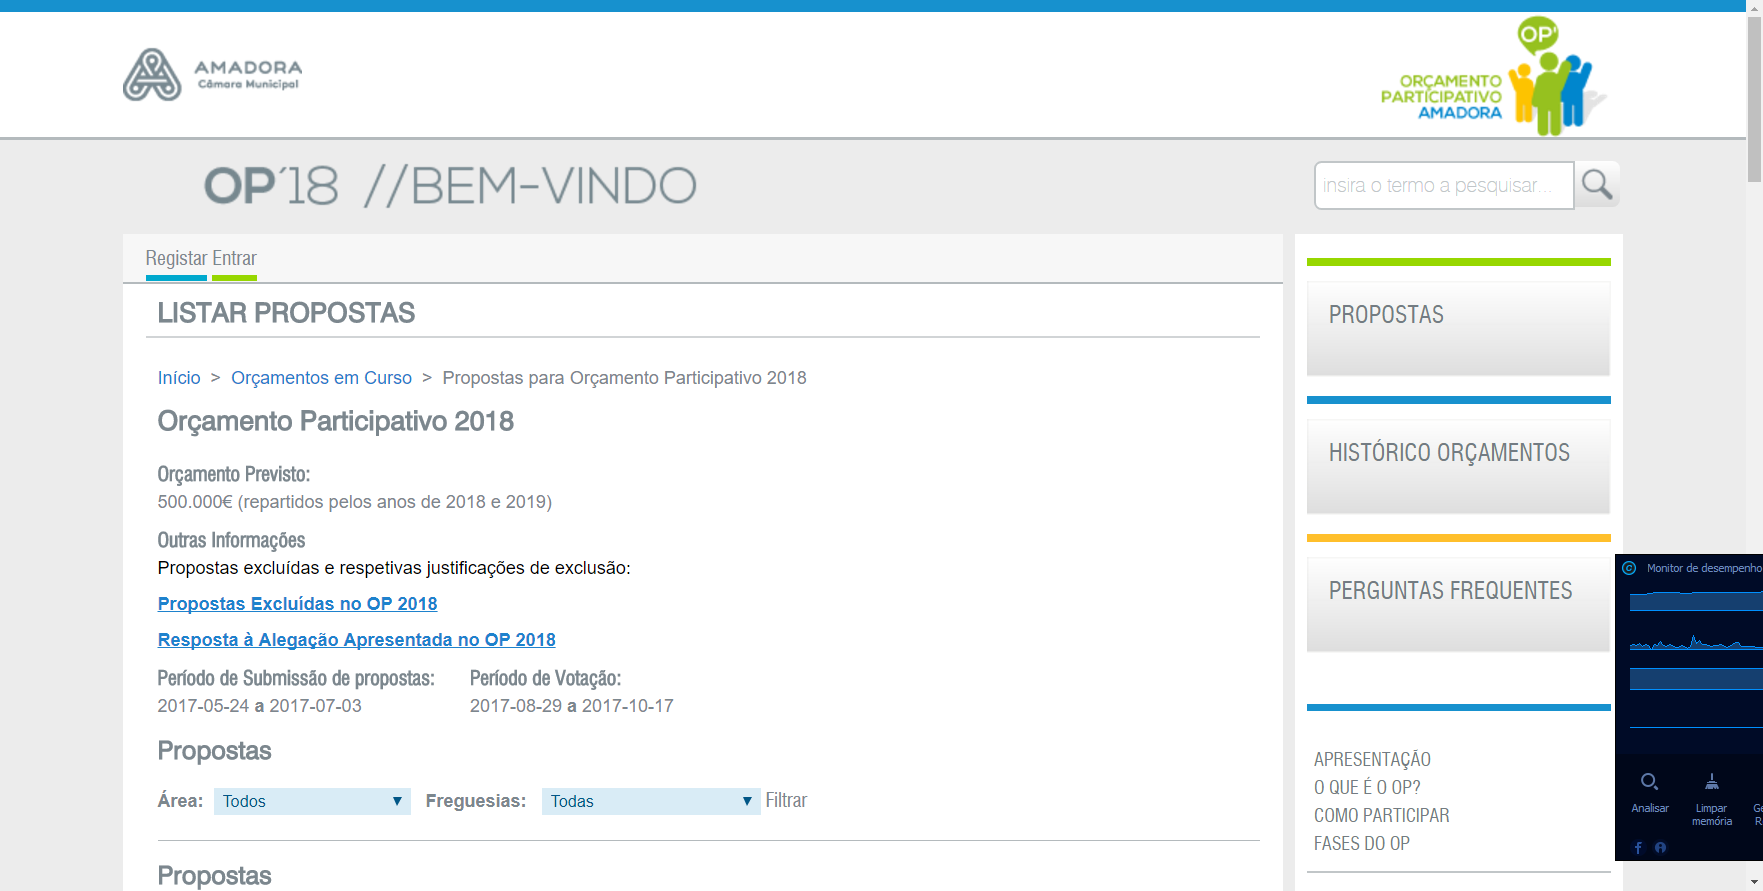
Task: Follow the Início breadcrumb link
Action: coord(179,378)
